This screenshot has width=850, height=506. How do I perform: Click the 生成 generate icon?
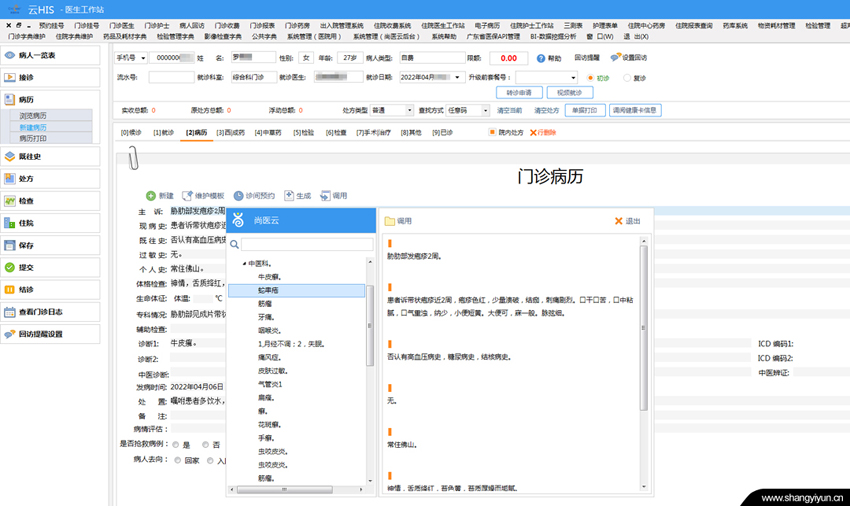pos(289,196)
